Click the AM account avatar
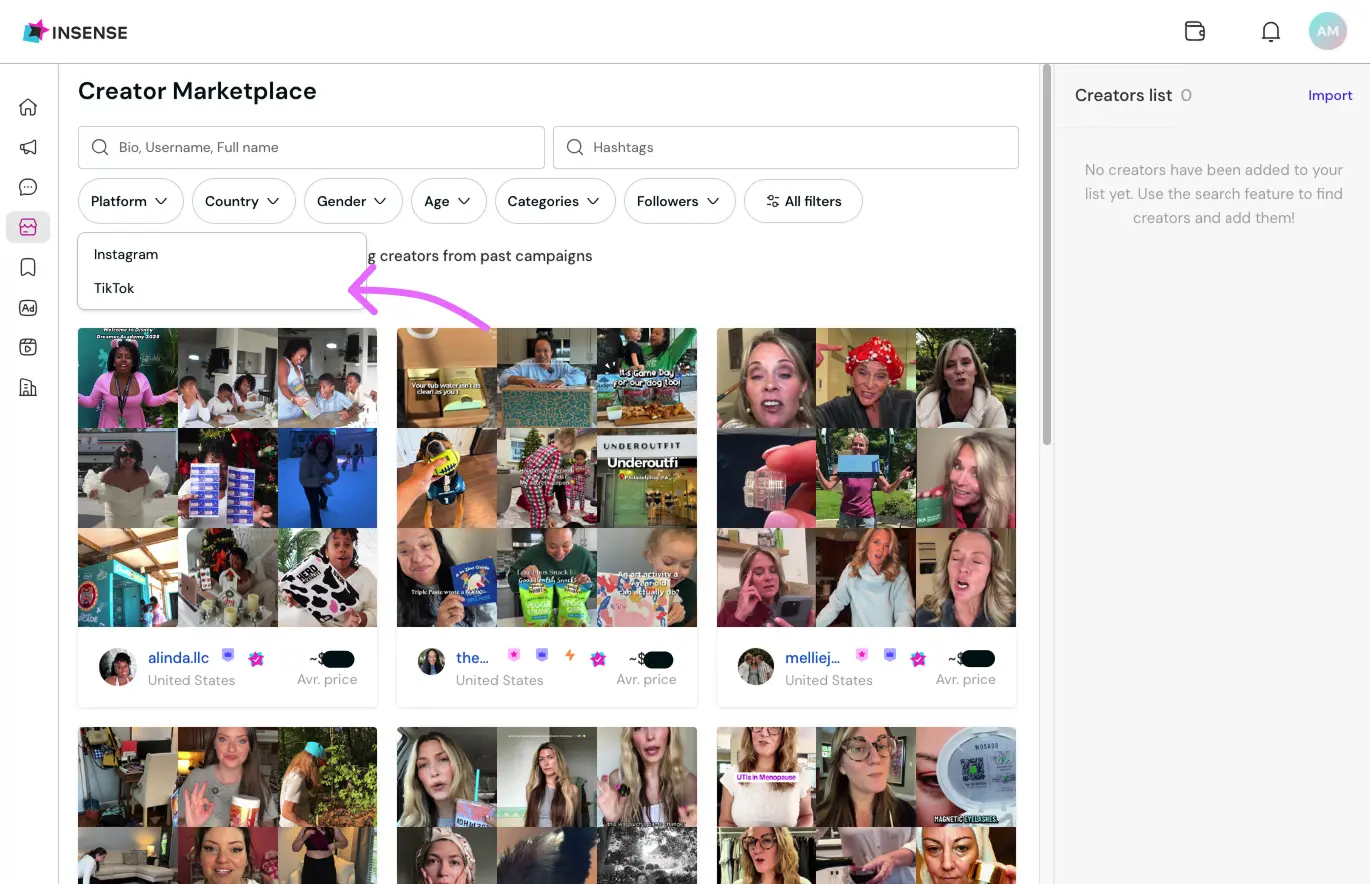 point(1327,31)
